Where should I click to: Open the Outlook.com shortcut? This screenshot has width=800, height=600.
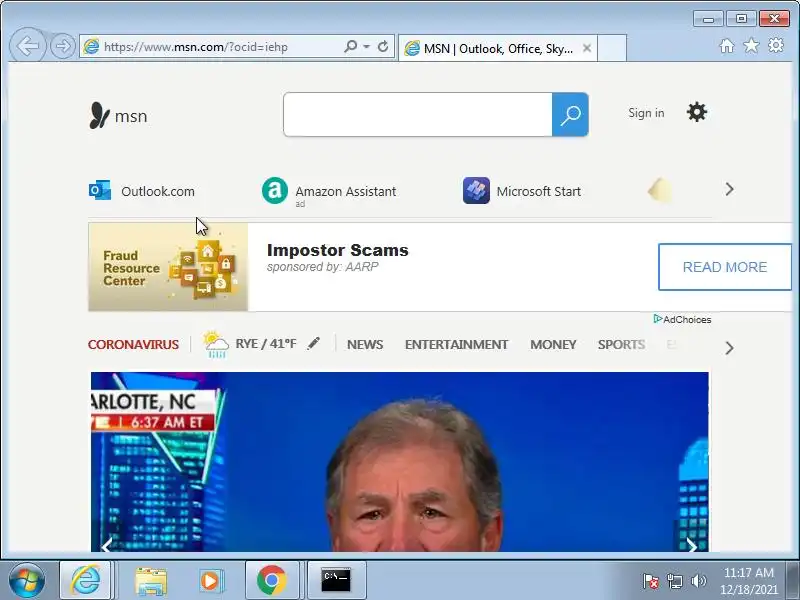click(x=158, y=191)
